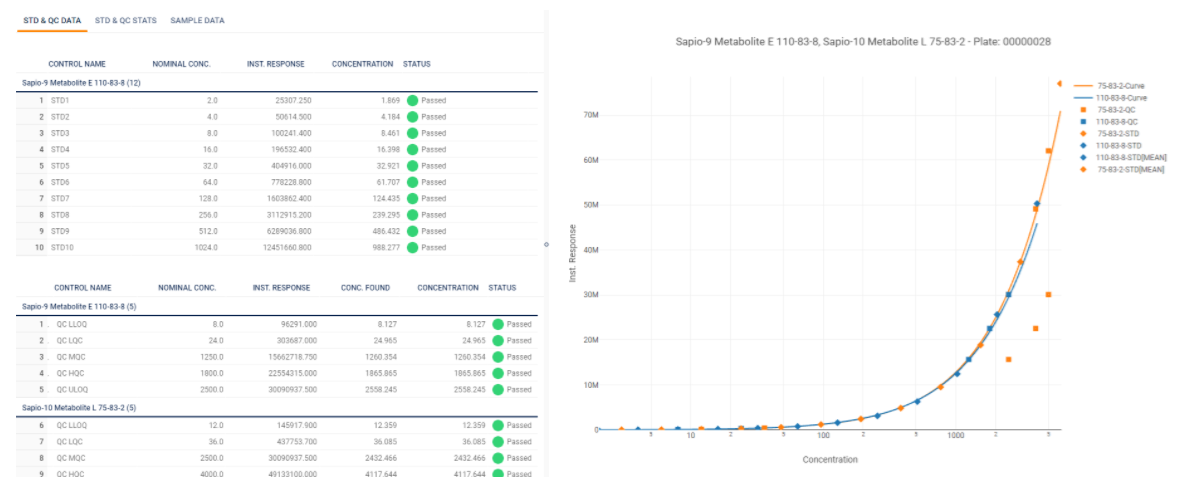
Task: Click the green Passed status icon for STD1
Action: tap(412, 100)
